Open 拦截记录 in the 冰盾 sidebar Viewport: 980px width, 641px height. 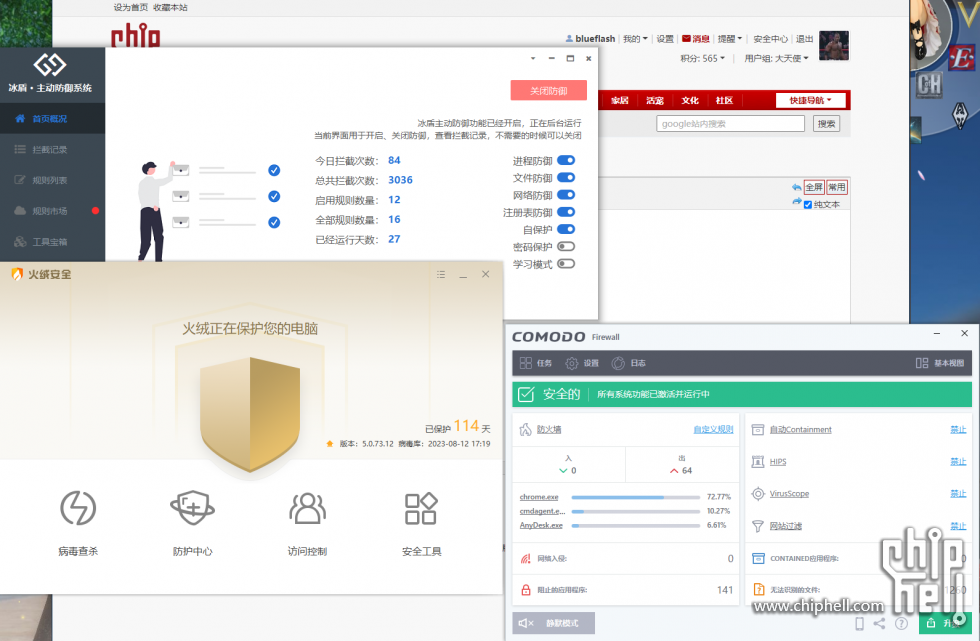point(52,149)
